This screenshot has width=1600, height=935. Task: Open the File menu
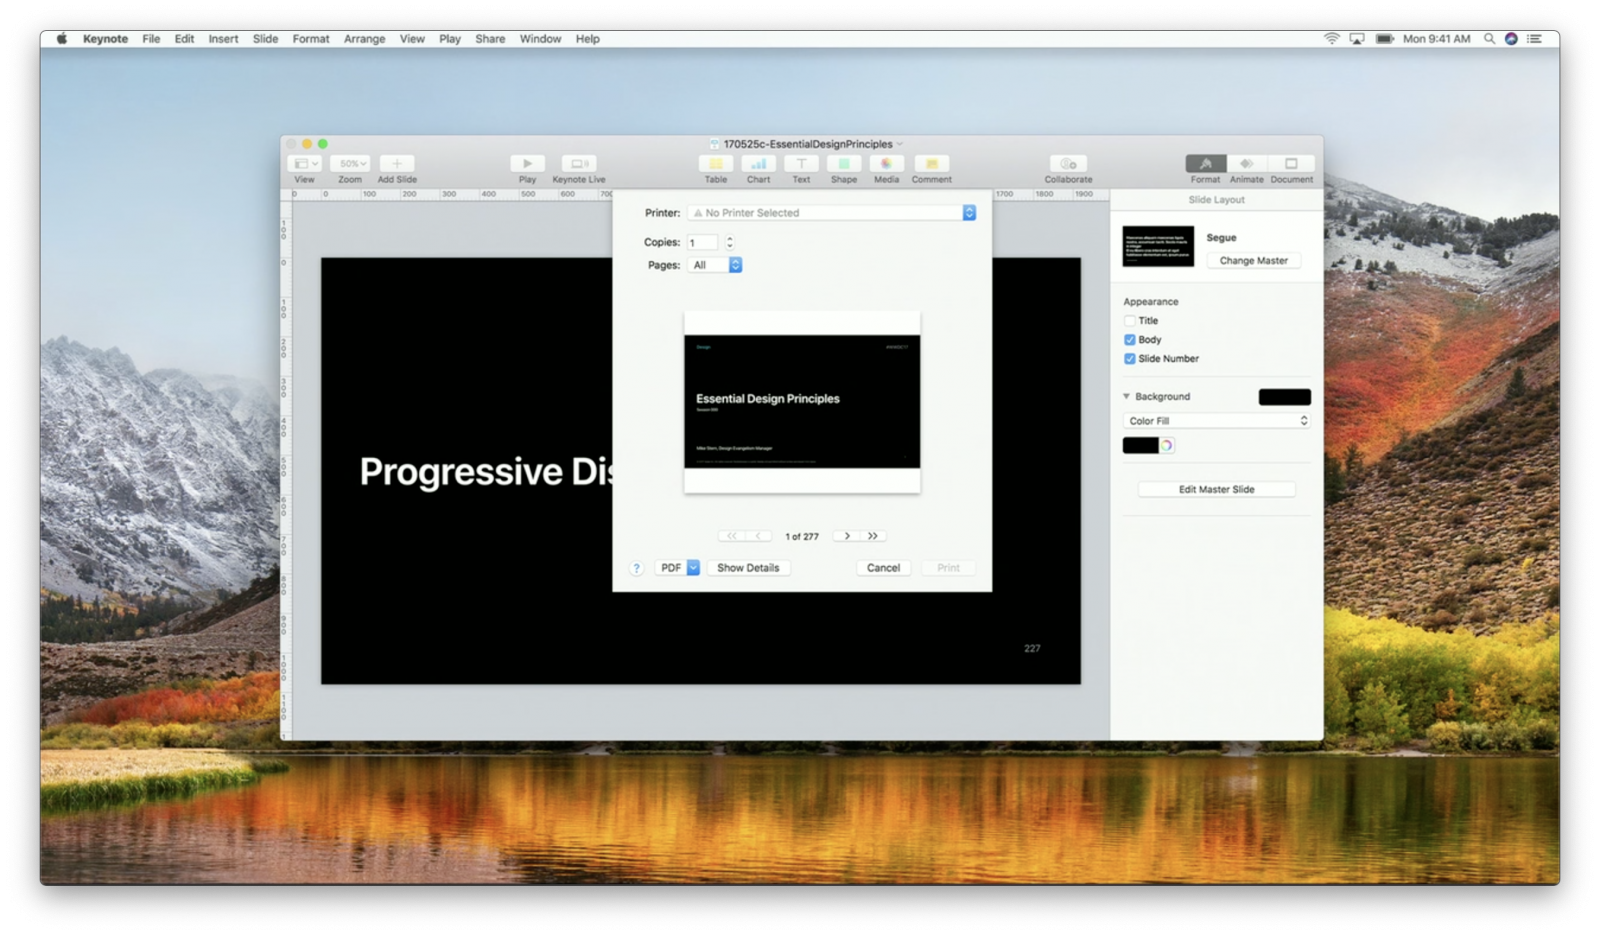point(151,39)
